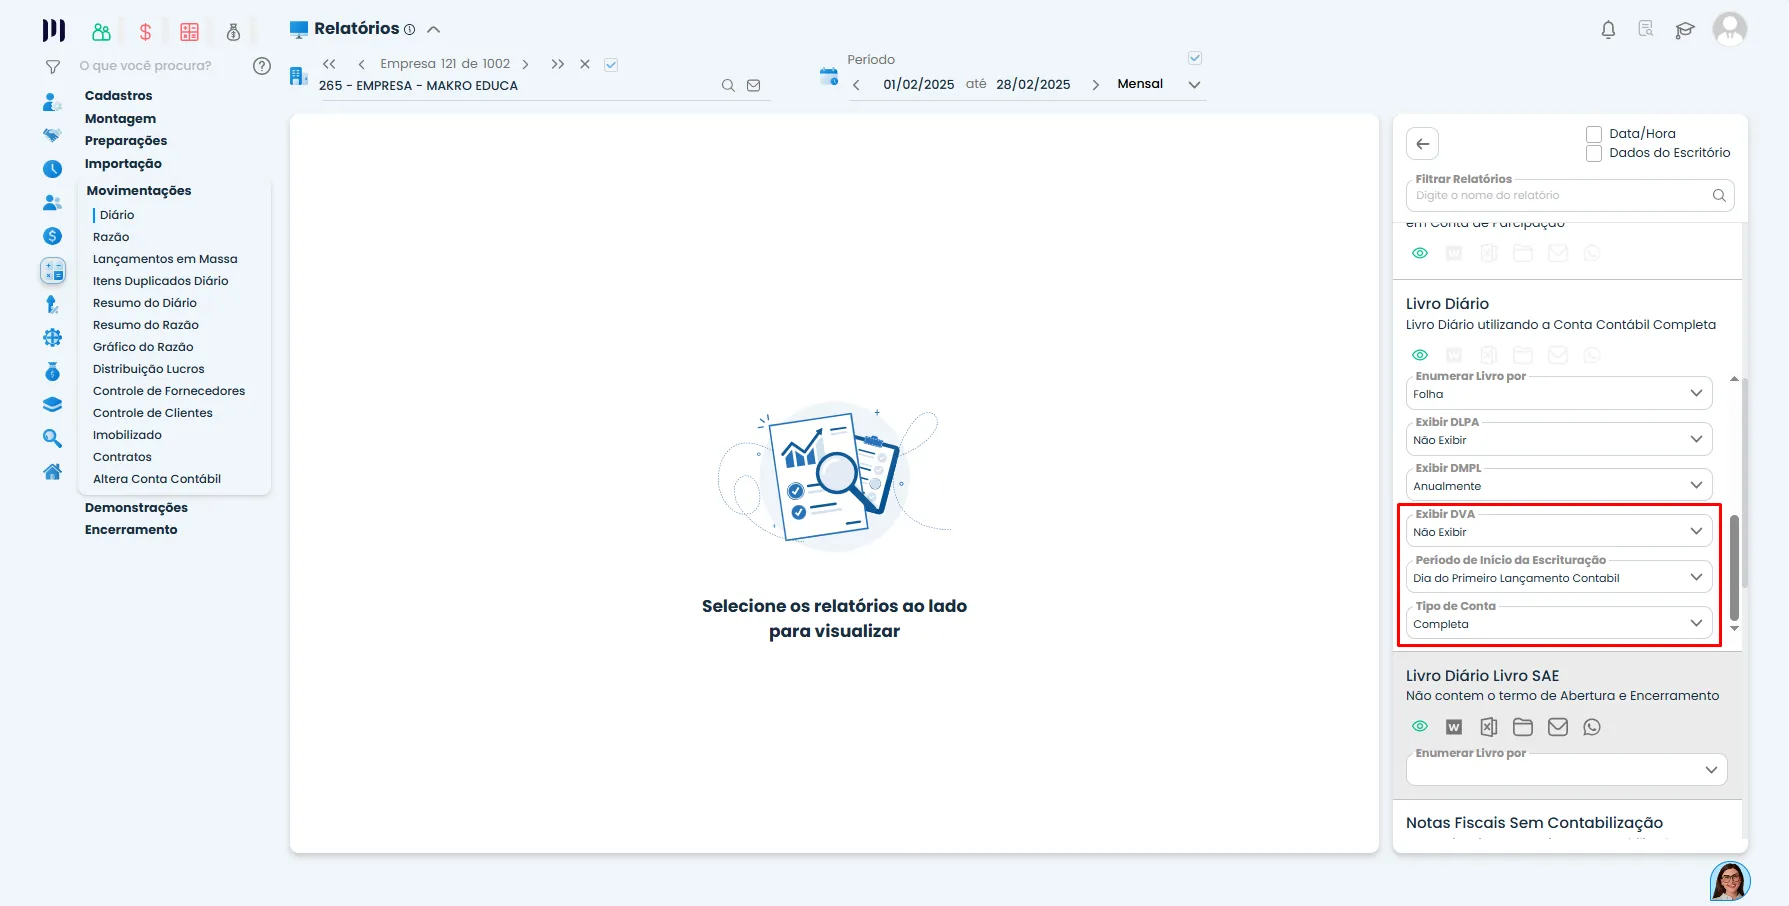Preview Livro Diário Livro SAE eye icon
The image size is (1789, 906).
[1420, 727]
